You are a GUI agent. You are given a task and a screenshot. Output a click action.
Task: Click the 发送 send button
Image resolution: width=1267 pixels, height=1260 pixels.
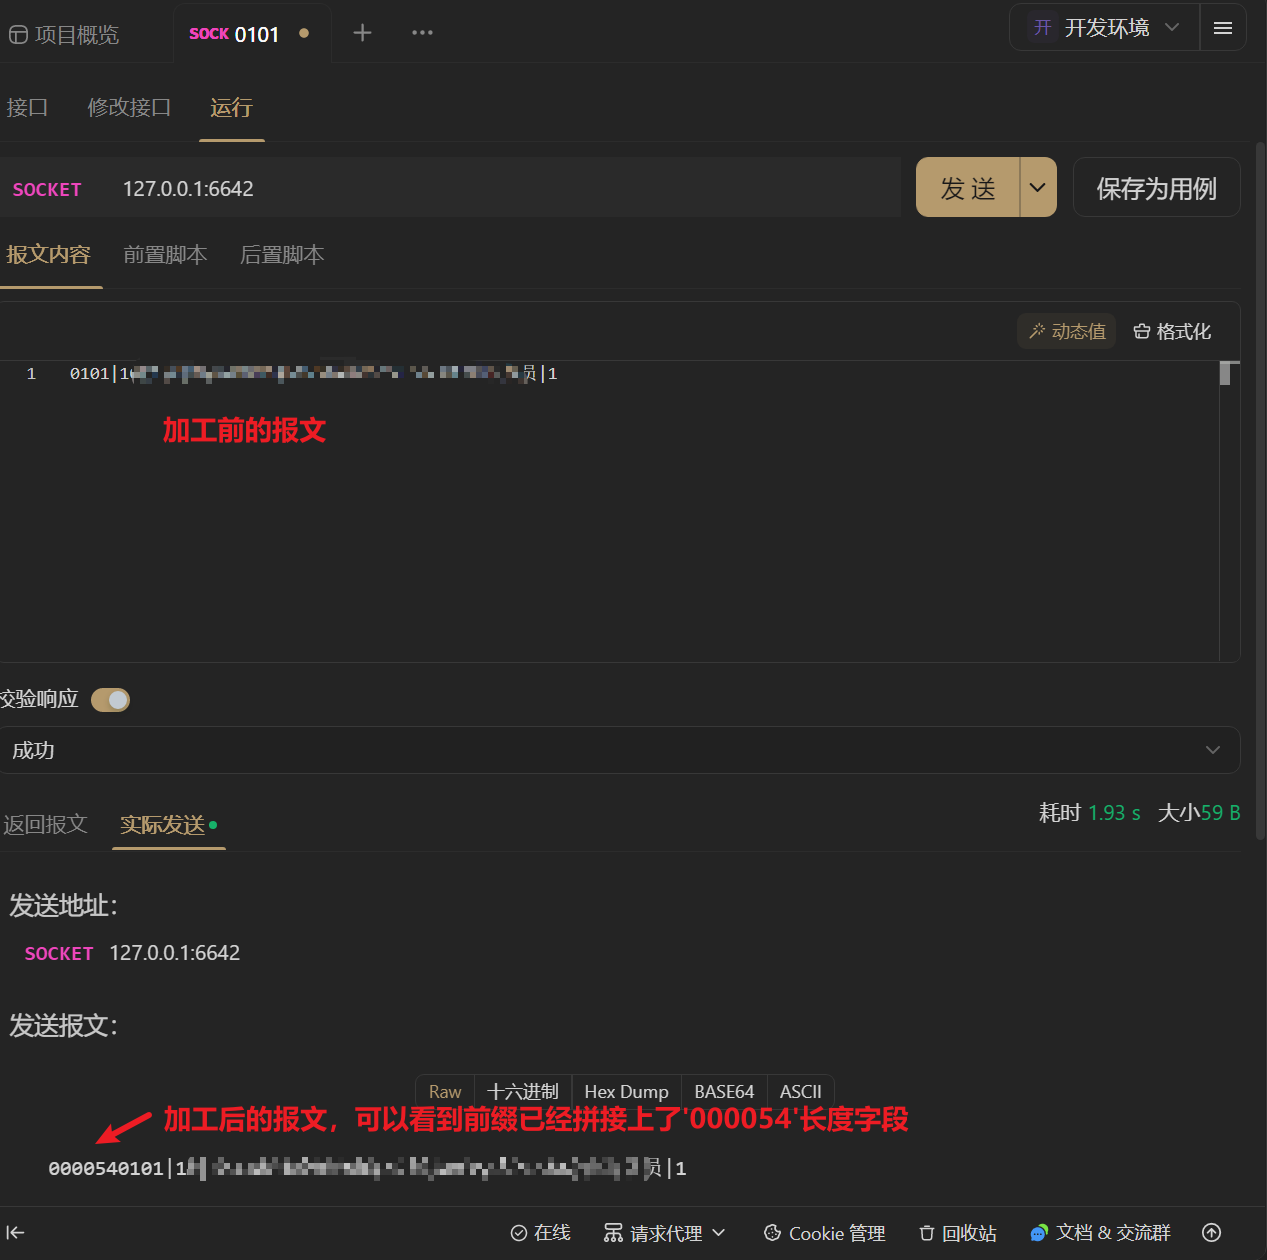[968, 187]
